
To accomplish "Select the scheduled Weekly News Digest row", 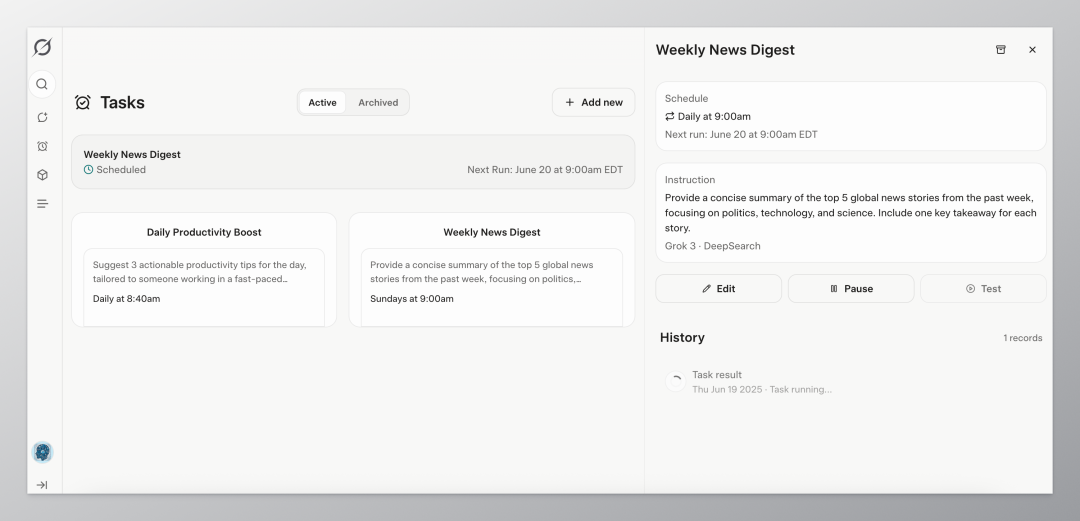I will point(353,162).
